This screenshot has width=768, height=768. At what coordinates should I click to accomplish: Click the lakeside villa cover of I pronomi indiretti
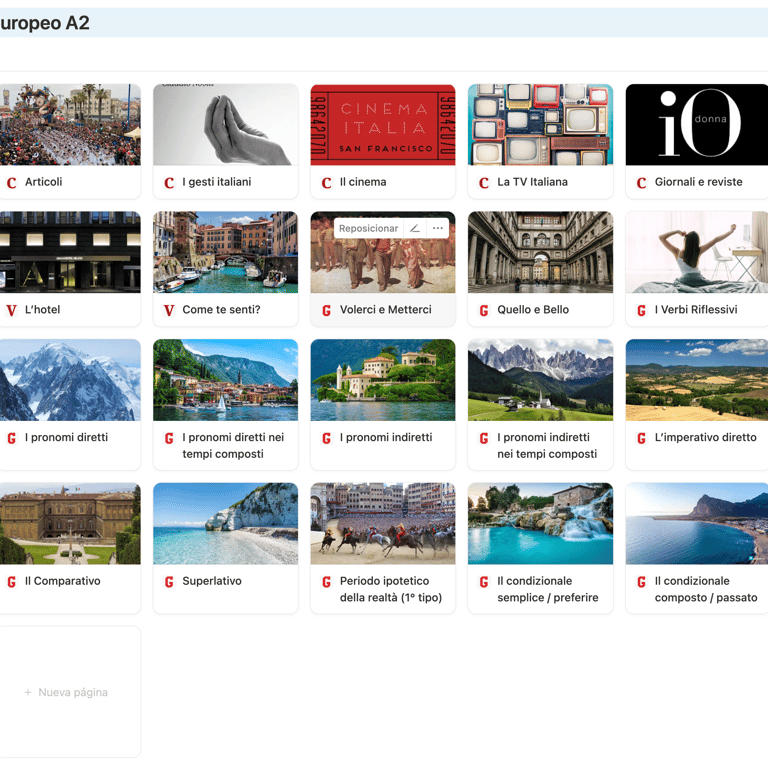pyautogui.click(x=383, y=380)
